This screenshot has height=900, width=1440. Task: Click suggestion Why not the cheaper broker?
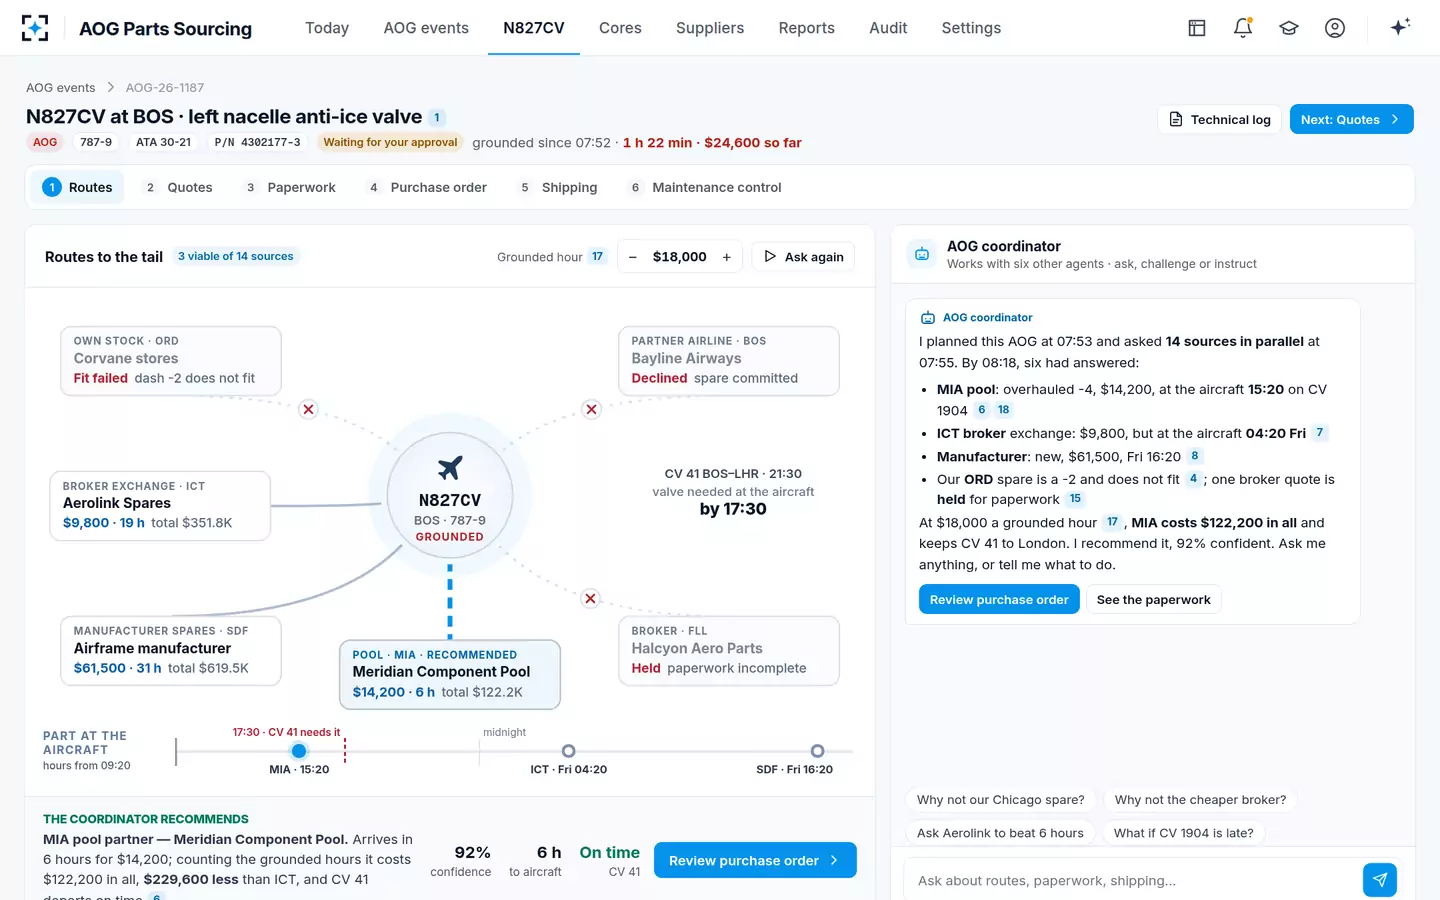pos(1200,800)
